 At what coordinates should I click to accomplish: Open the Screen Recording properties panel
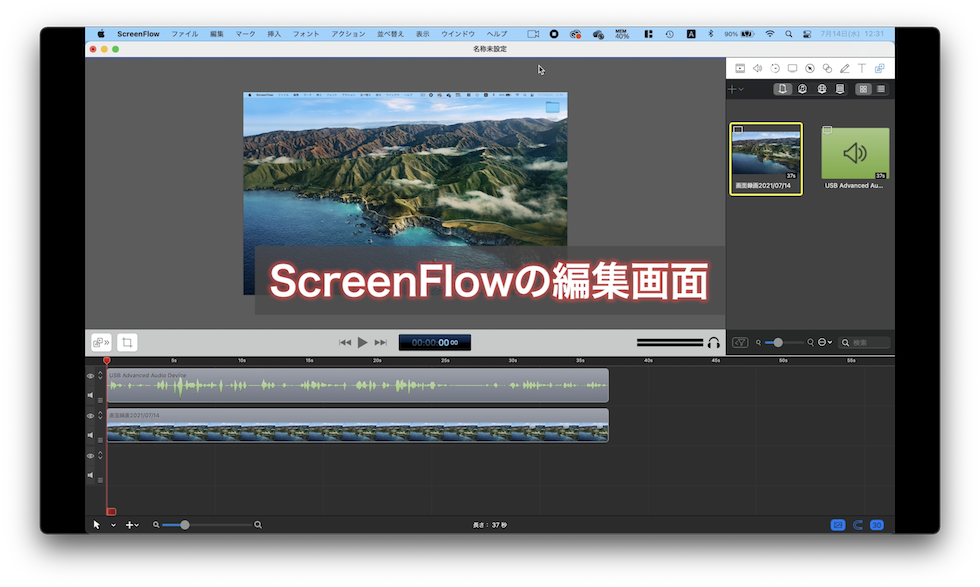(792, 68)
